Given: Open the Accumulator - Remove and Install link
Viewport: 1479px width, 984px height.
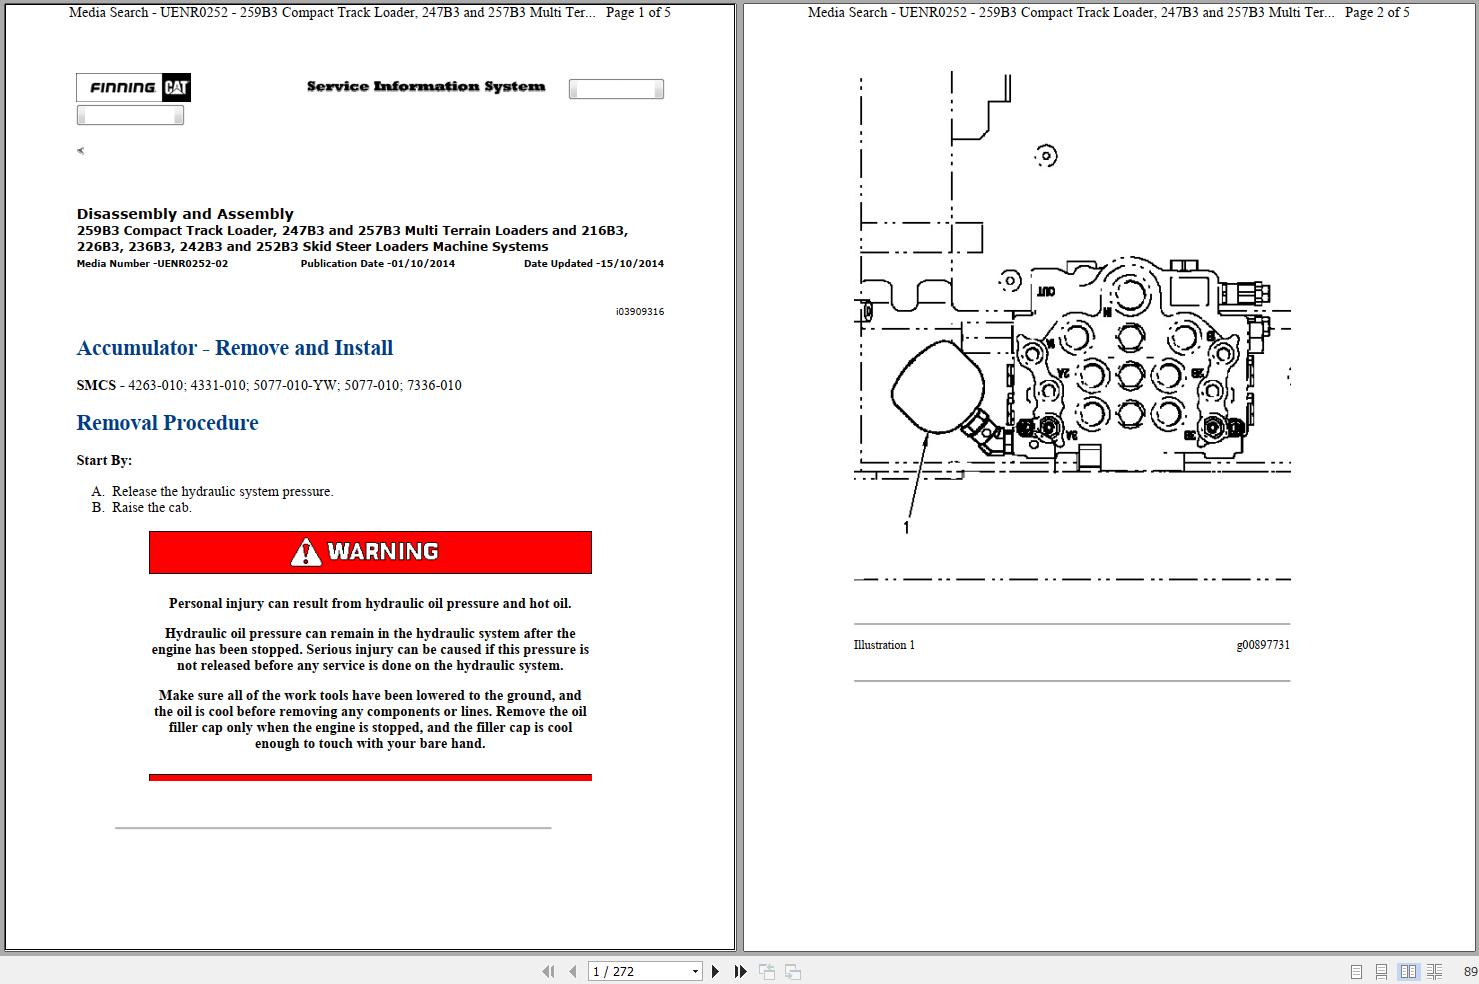Looking at the screenshot, I should (x=234, y=348).
